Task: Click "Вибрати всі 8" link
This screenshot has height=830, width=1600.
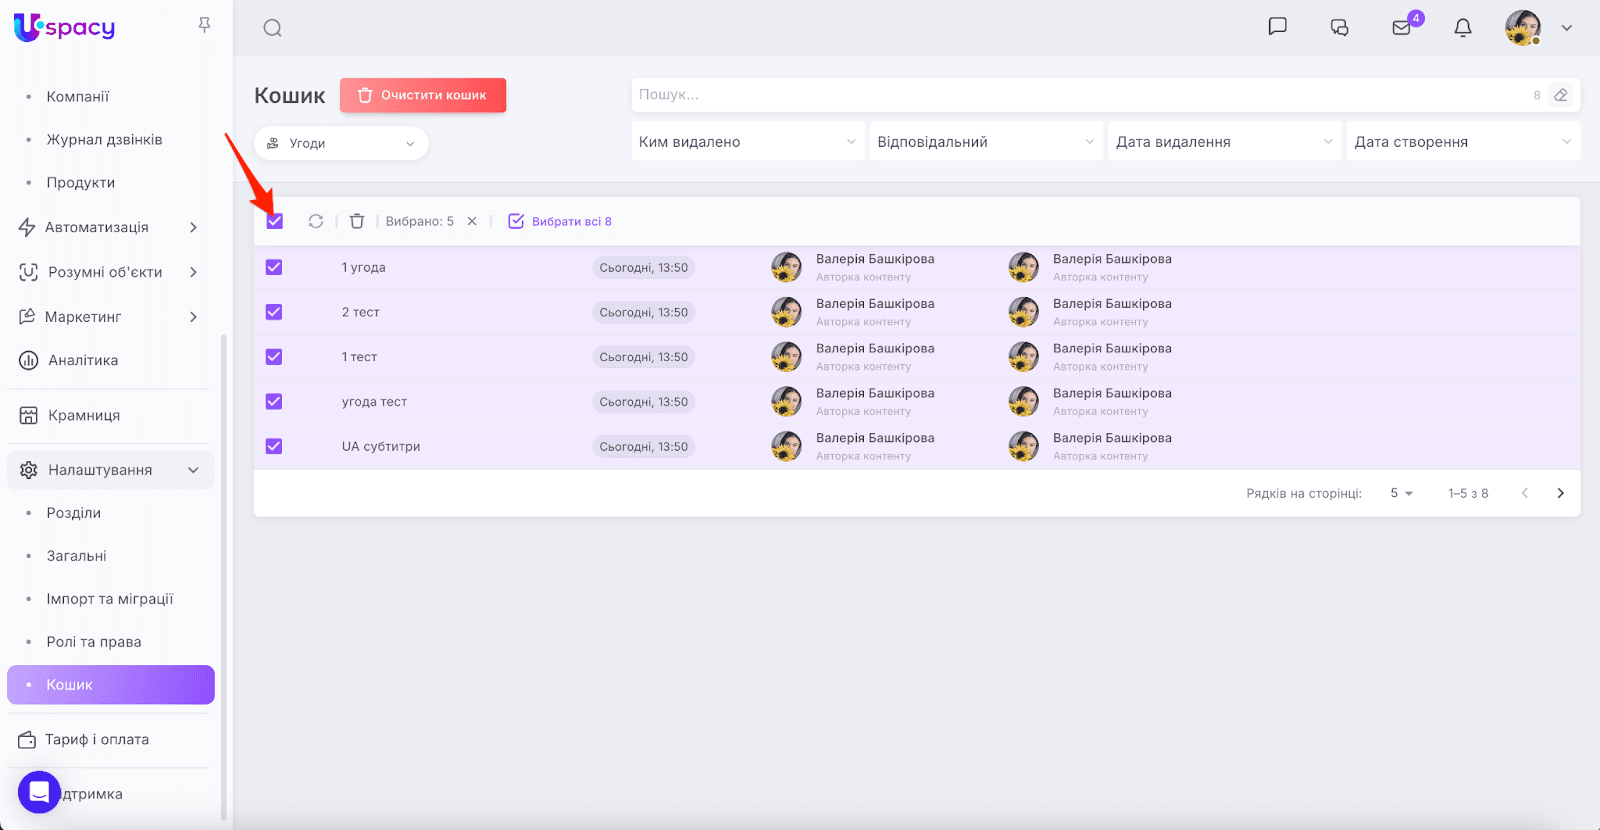Action: [560, 221]
